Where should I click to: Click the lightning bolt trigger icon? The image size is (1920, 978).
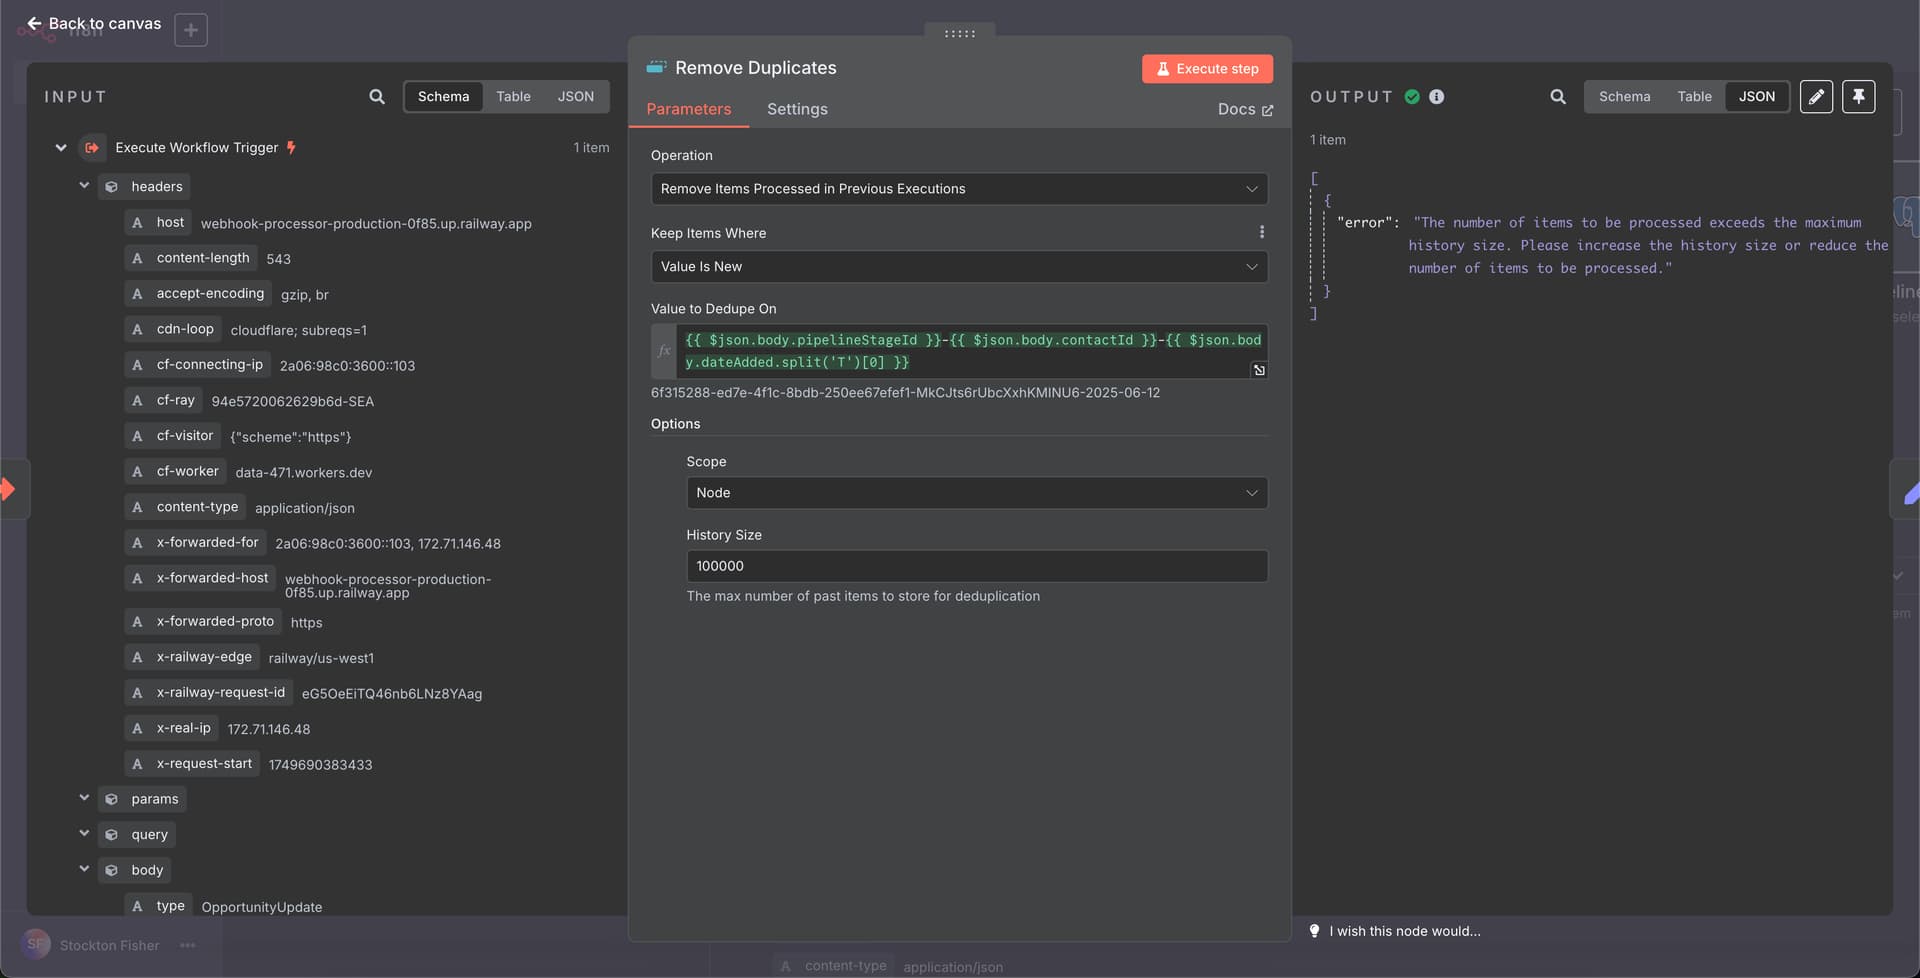(291, 148)
